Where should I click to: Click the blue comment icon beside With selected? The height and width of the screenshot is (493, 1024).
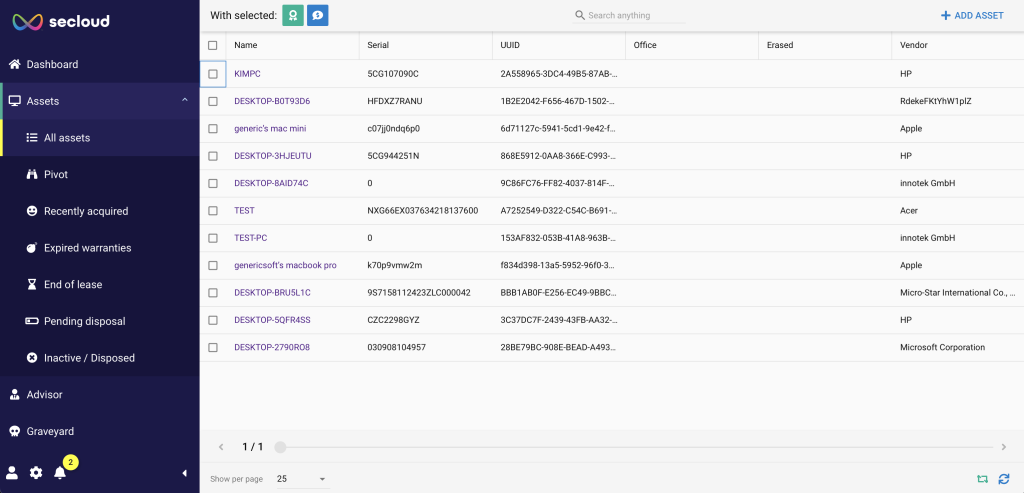(x=317, y=16)
